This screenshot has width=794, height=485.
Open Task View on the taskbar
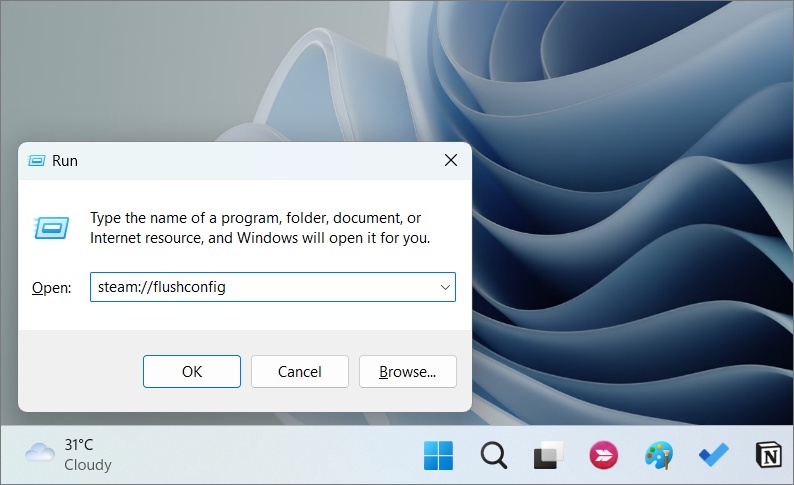coord(548,455)
